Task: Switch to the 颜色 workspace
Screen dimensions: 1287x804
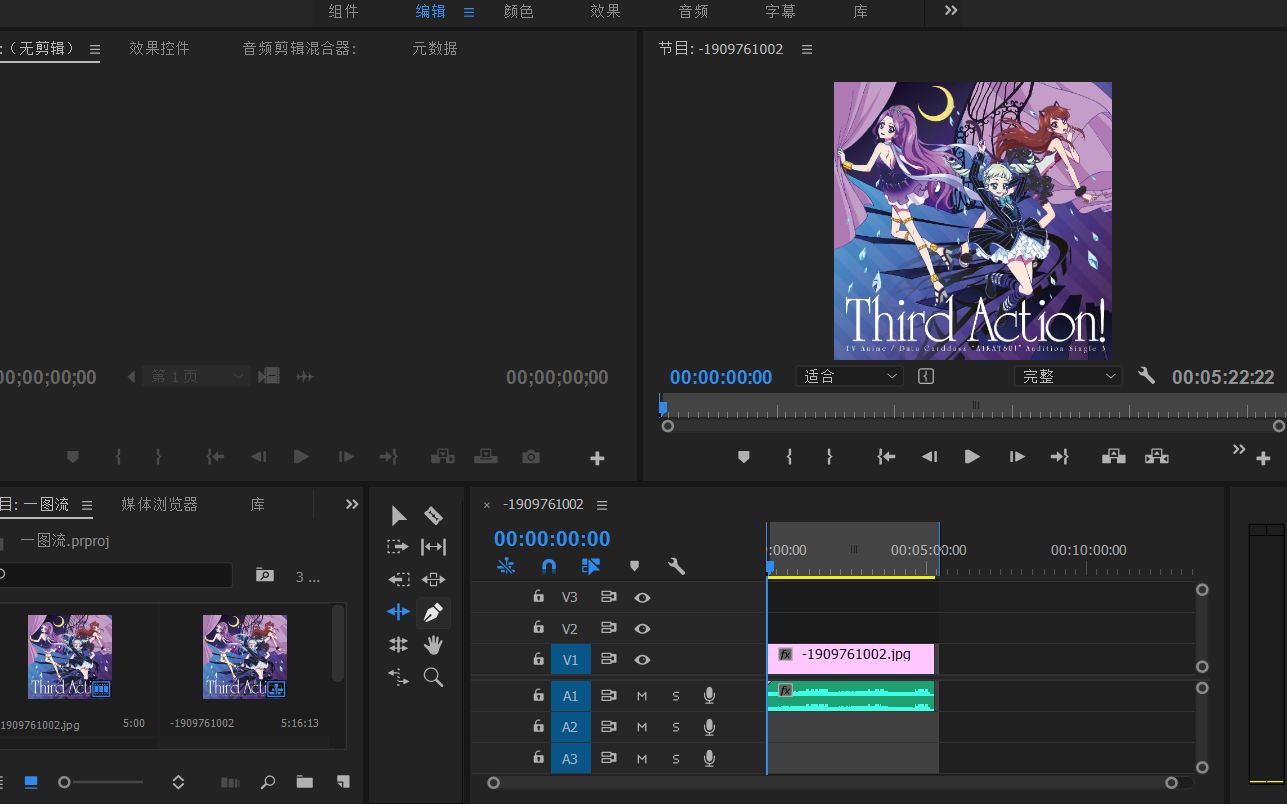Action: [x=519, y=11]
